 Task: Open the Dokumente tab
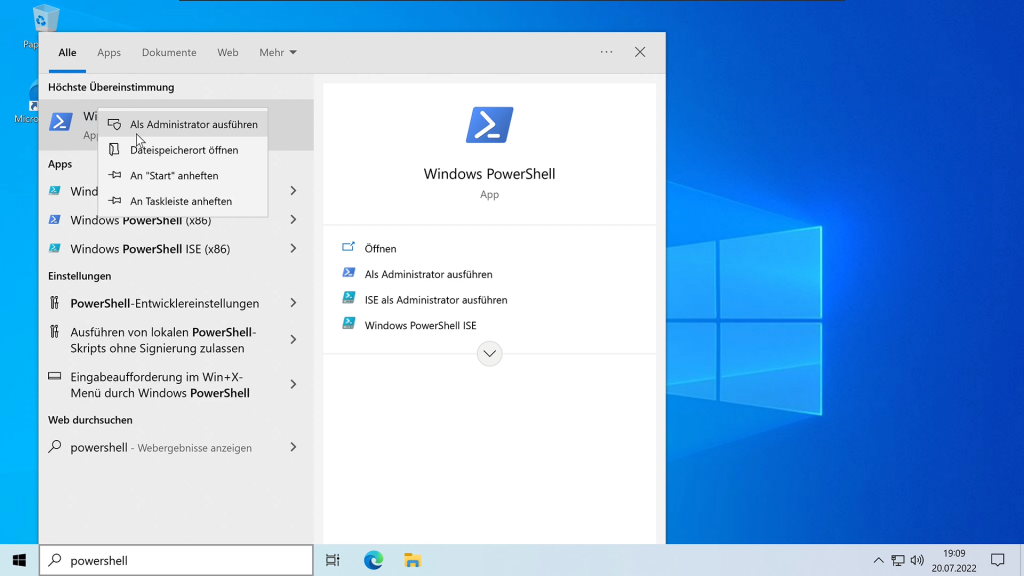tap(169, 52)
